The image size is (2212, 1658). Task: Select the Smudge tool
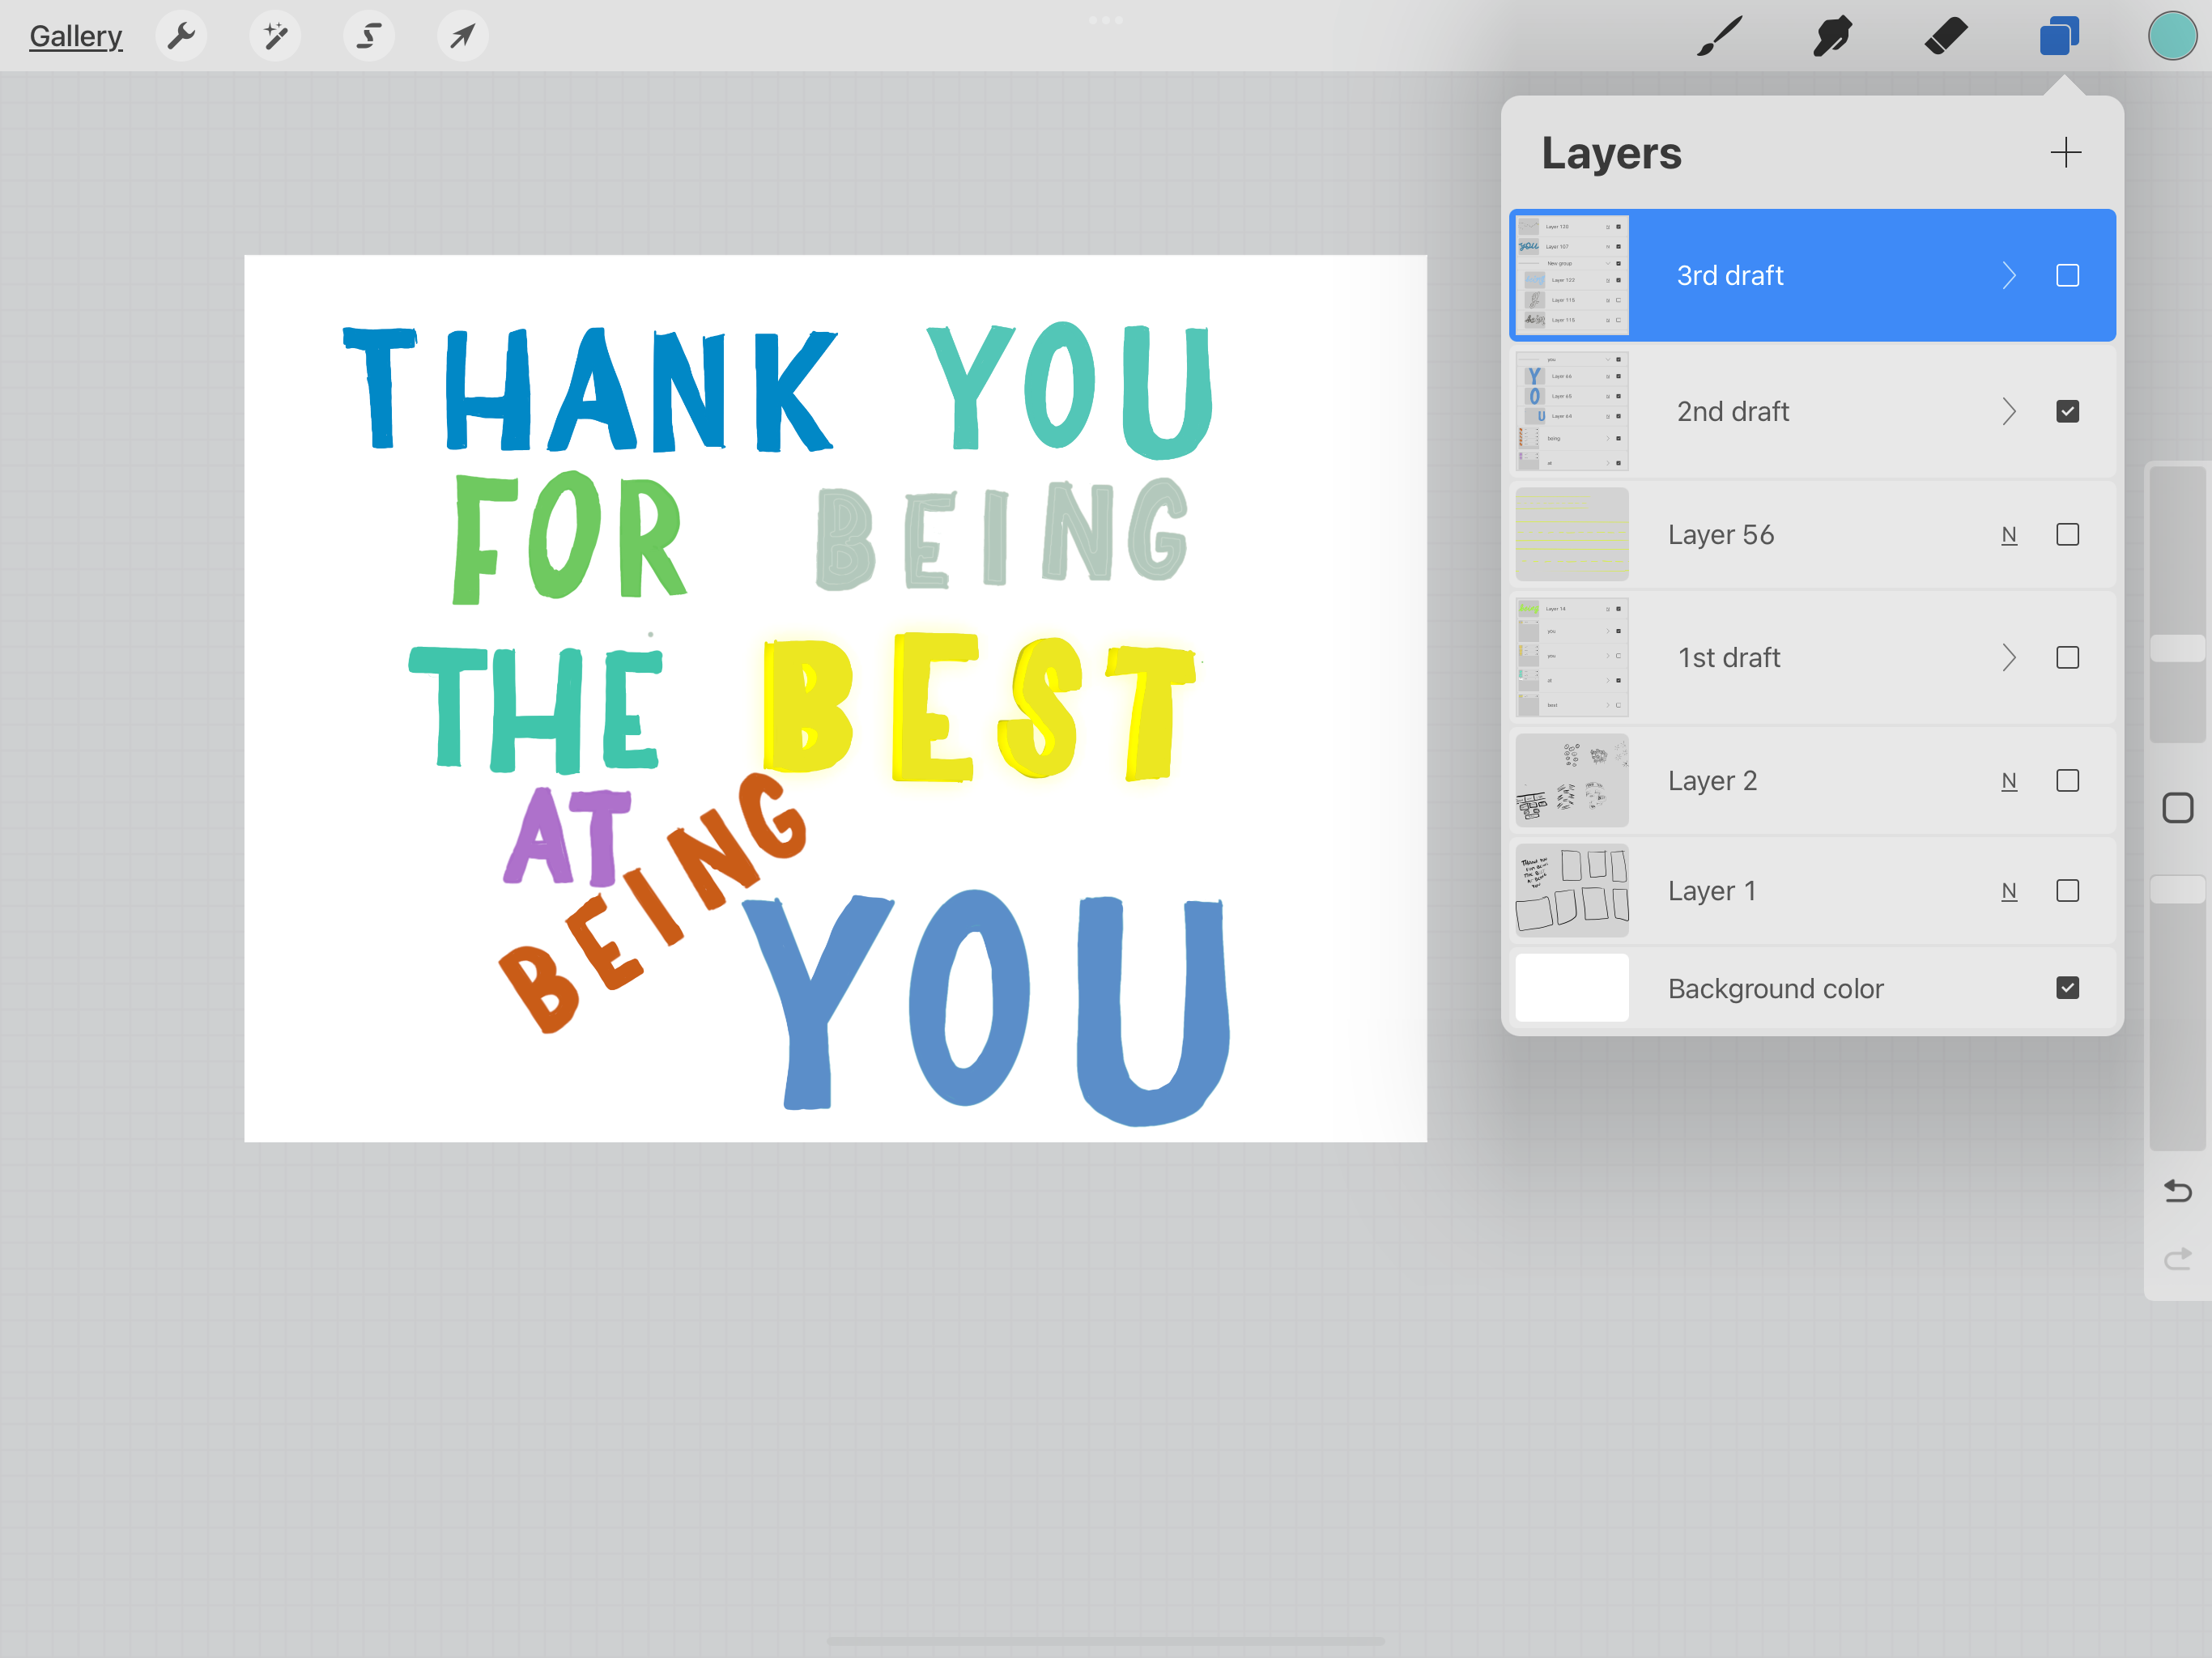pos(1832,36)
